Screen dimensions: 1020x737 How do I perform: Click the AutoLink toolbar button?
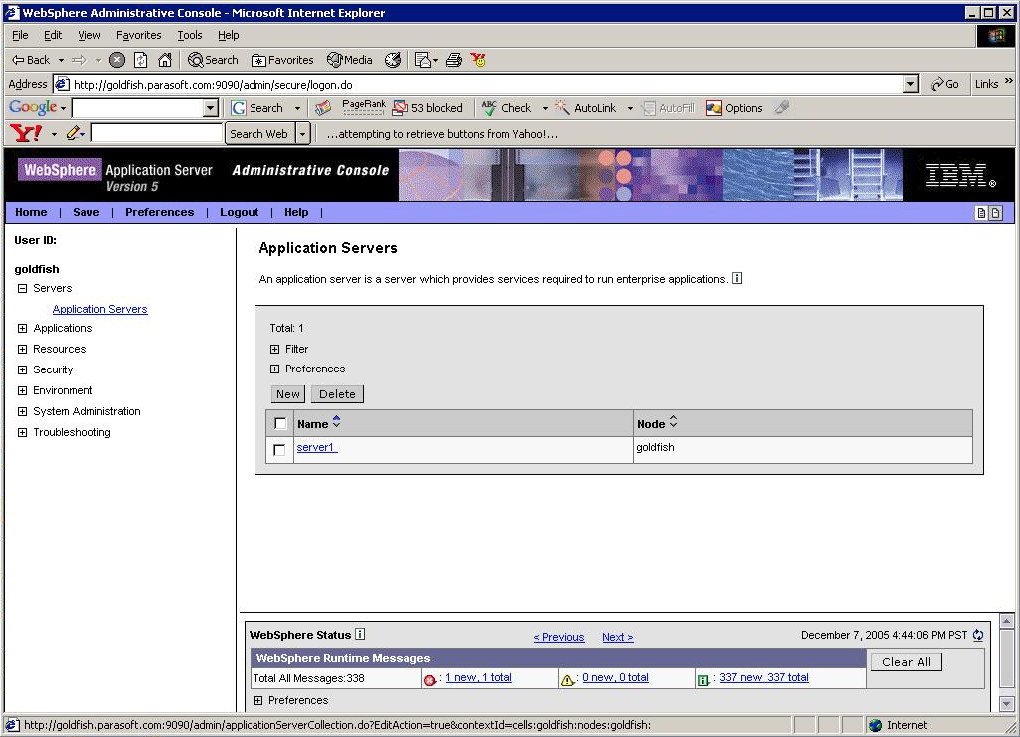(x=585, y=108)
